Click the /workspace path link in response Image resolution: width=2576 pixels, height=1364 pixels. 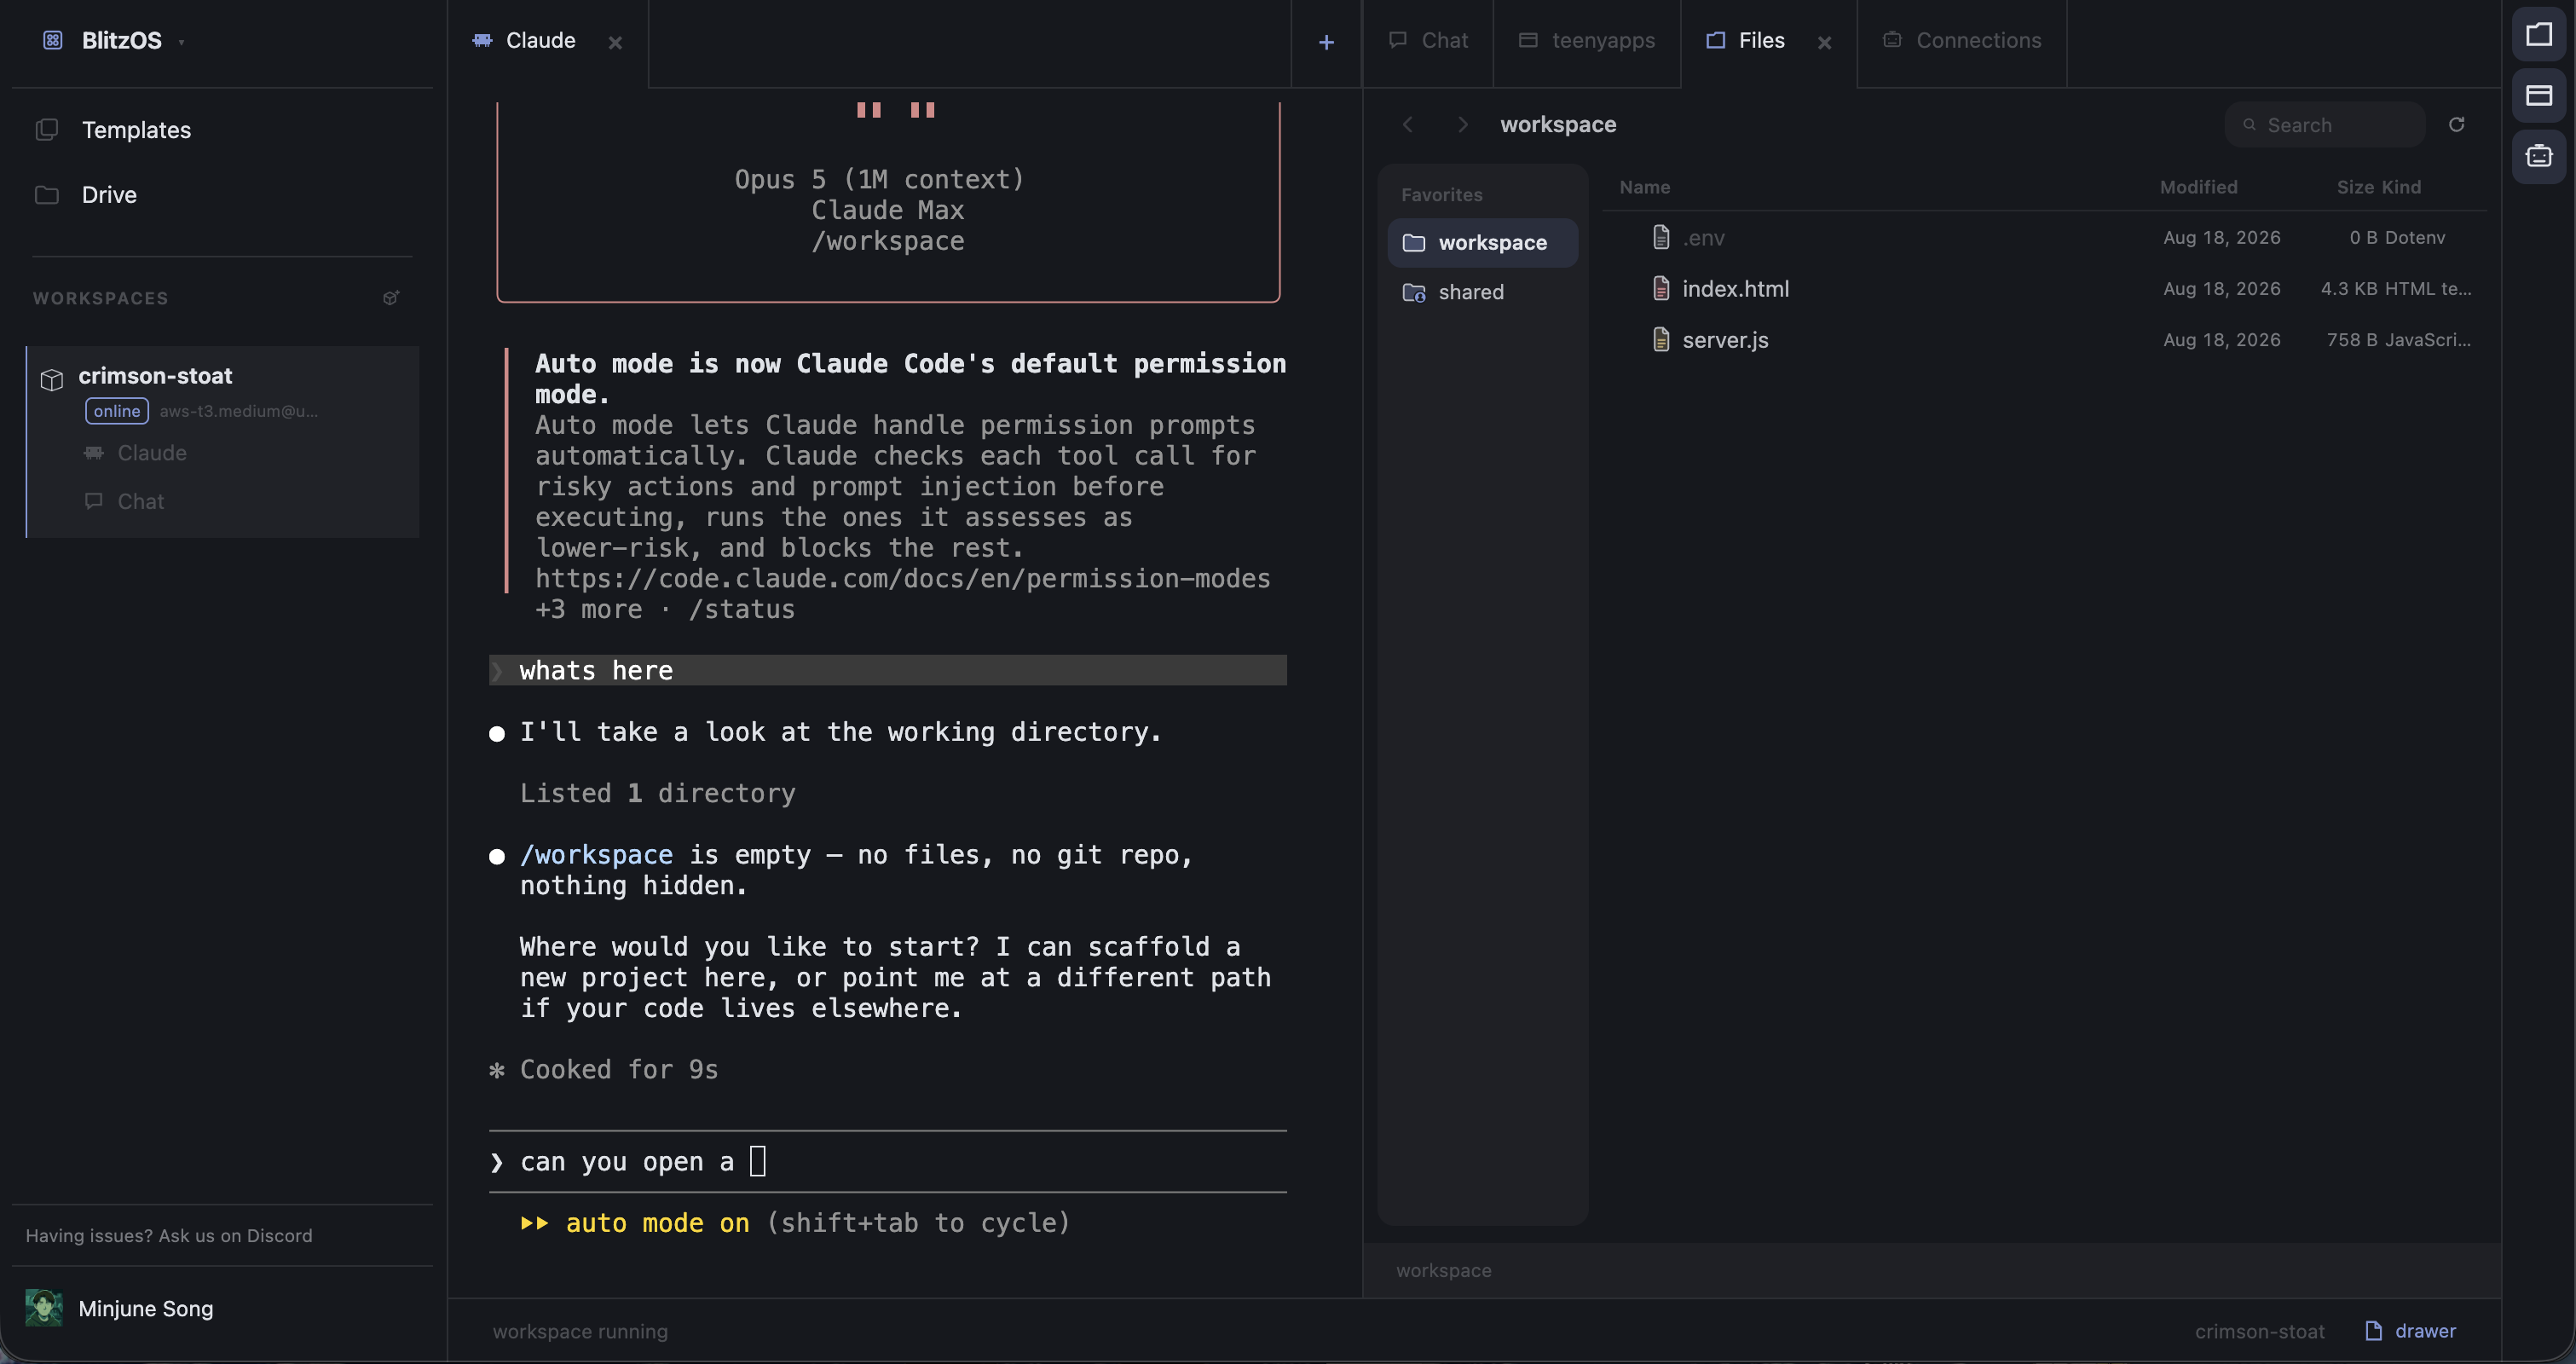point(596,855)
